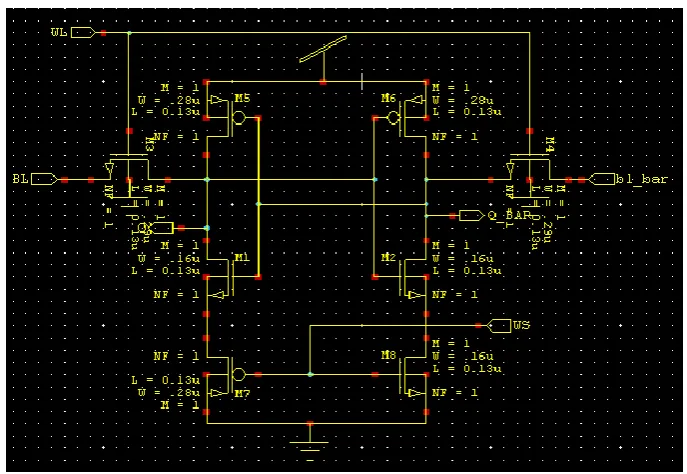
Task: Click the "L = 0.13u" parameter of M8
Action: [x=467, y=368]
